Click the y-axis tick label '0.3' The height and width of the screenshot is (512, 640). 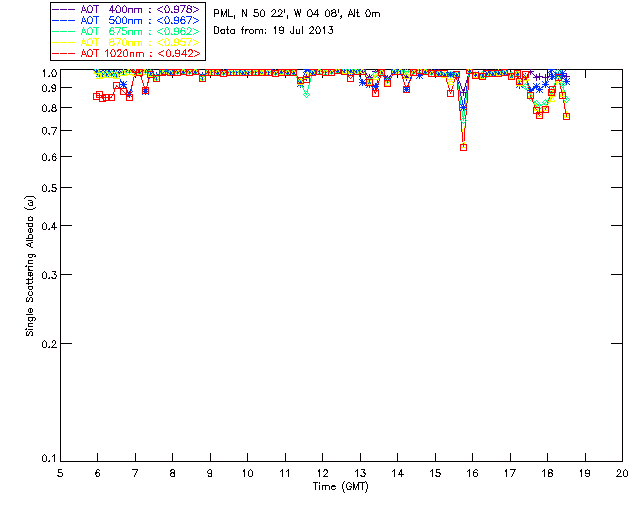[x=49, y=275]
